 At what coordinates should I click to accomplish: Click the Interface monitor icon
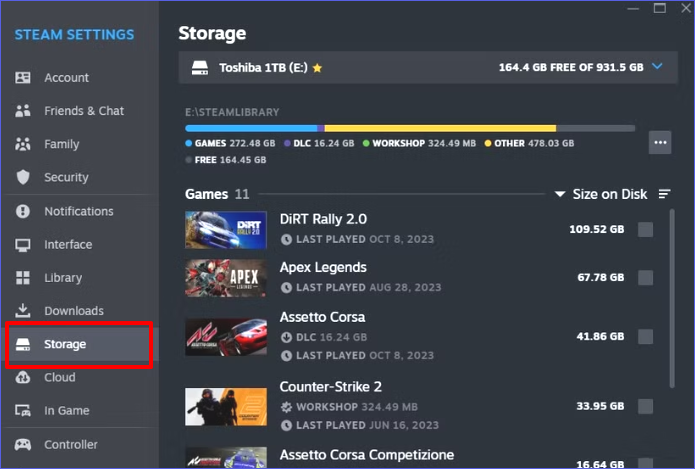23,245
